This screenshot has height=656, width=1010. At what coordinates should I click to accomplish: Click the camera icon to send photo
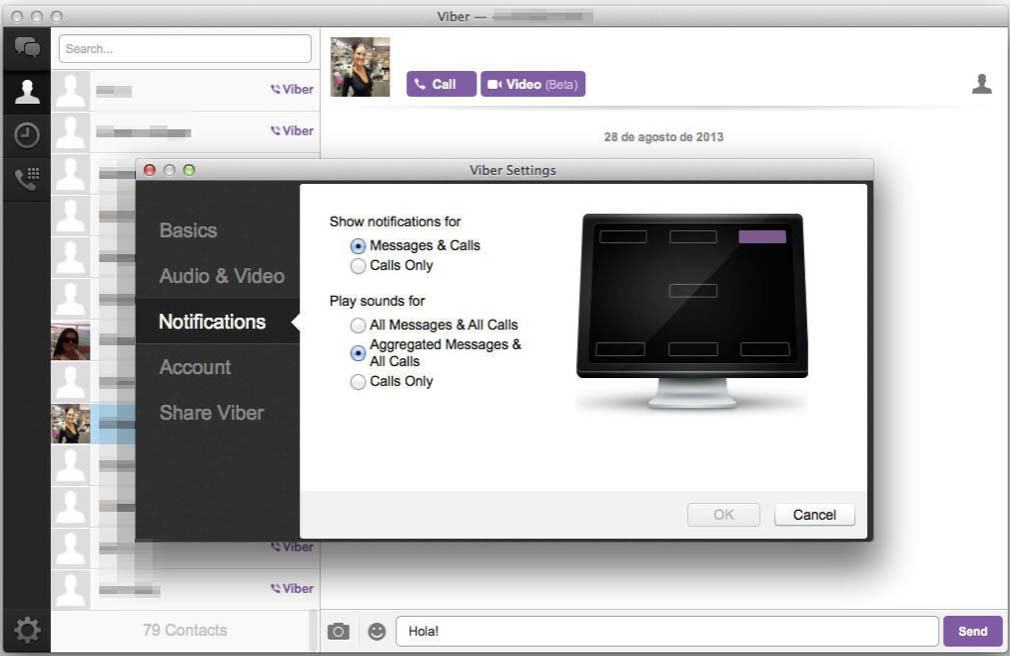tap(338, 632)
